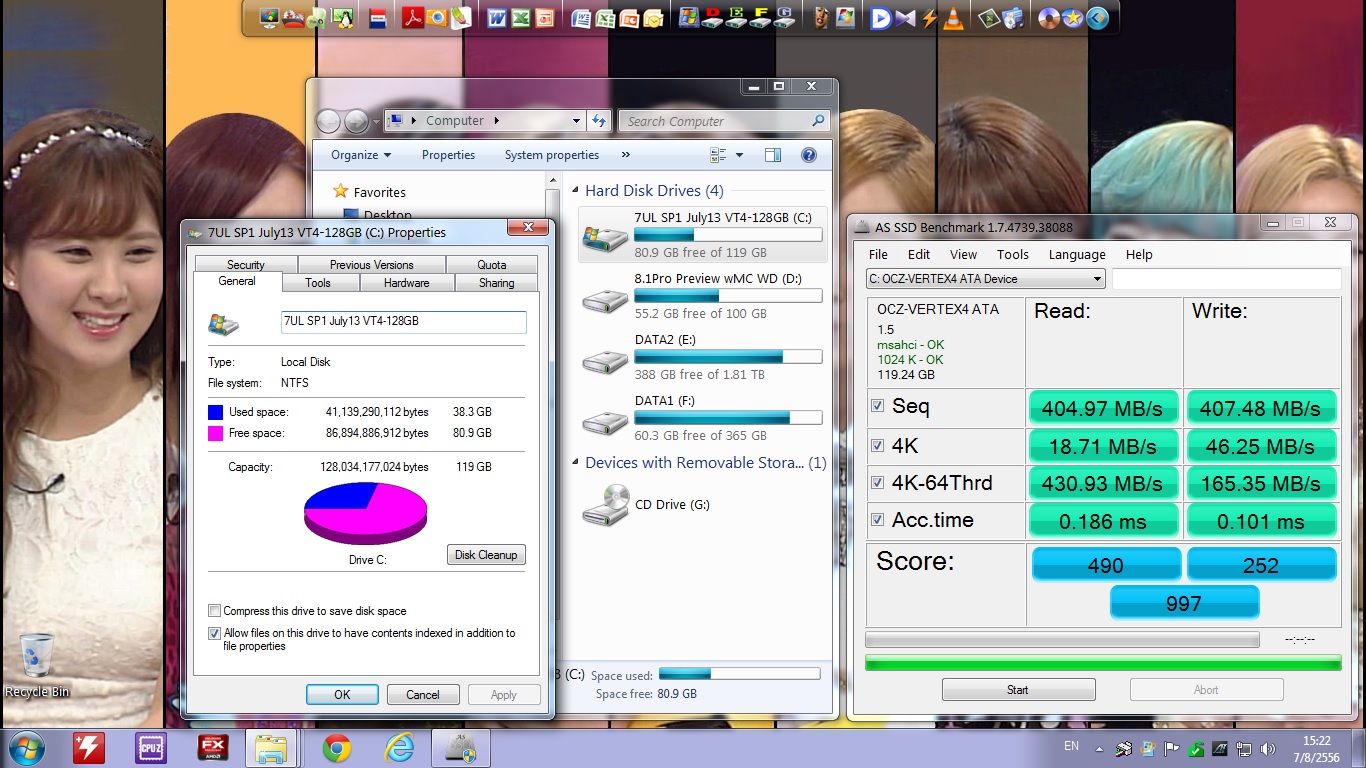
Task: Open the Winamp lightning bolt icon
Action: [x=930, y=17]
